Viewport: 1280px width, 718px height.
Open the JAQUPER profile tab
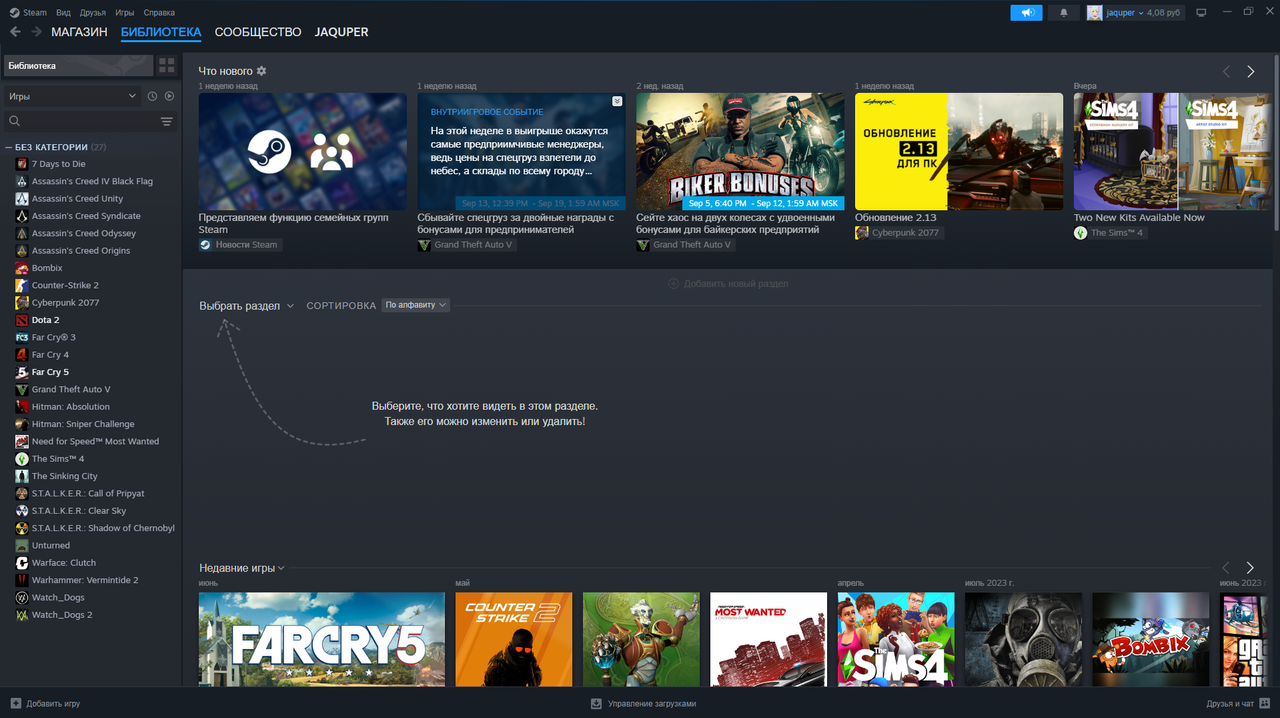[341, 32]
